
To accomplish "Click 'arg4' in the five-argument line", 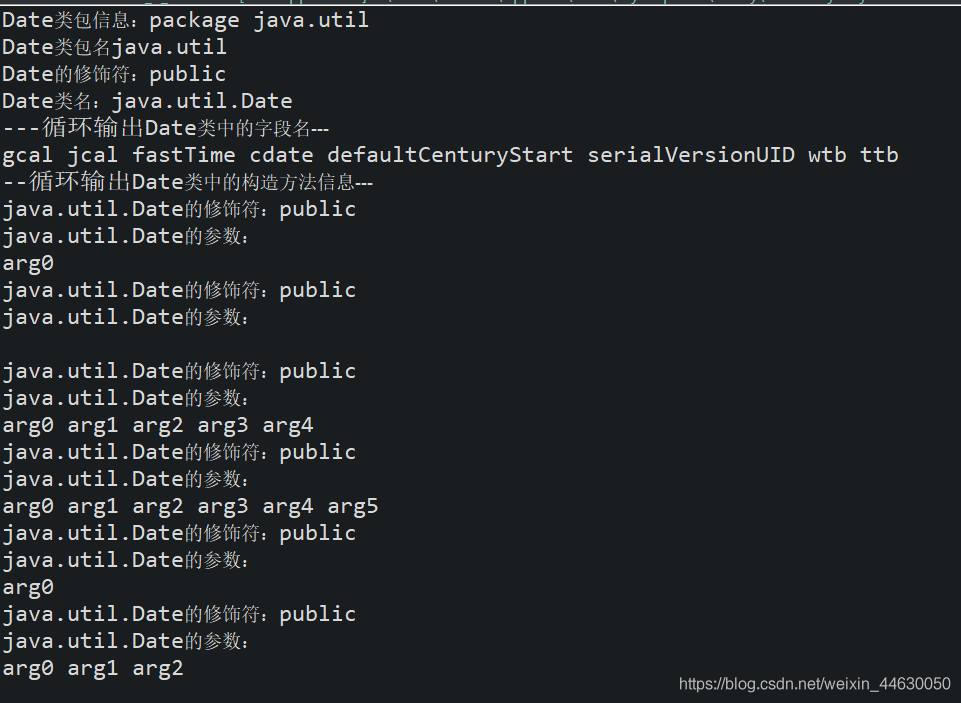I will coord(287,426).
